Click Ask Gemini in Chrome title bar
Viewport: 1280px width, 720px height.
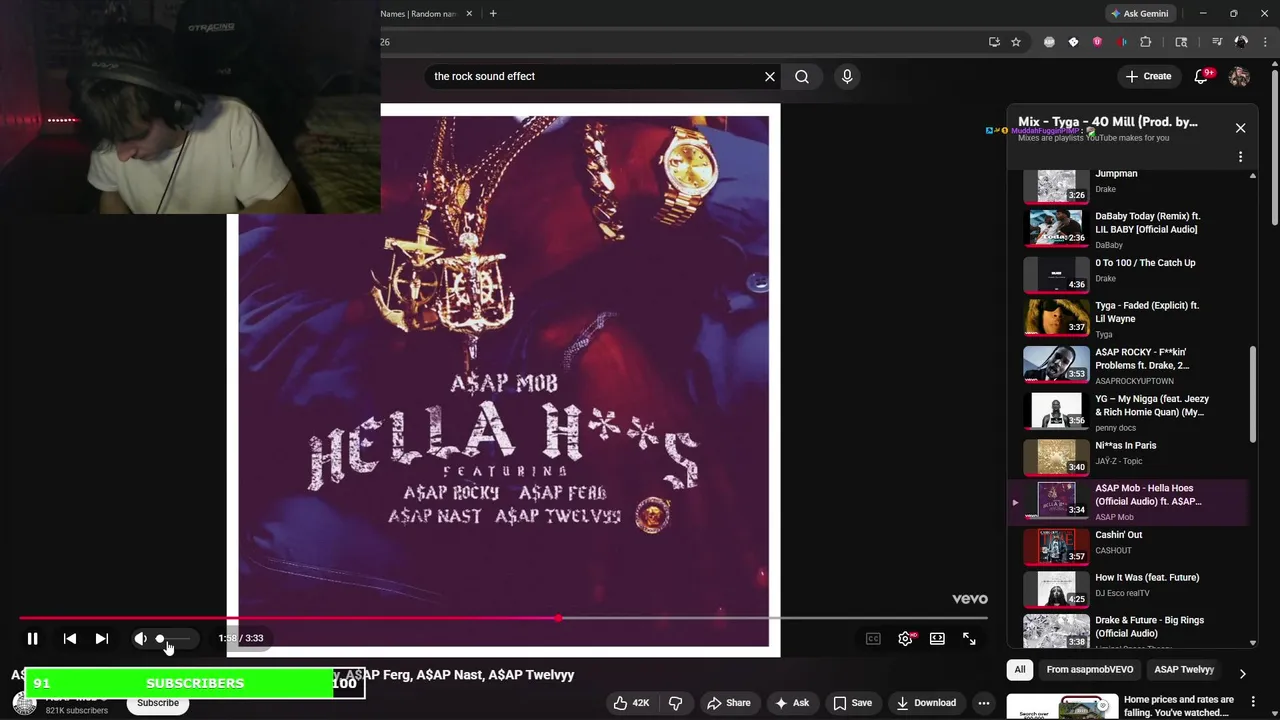pyautogui.click(x=1139, y=14)
